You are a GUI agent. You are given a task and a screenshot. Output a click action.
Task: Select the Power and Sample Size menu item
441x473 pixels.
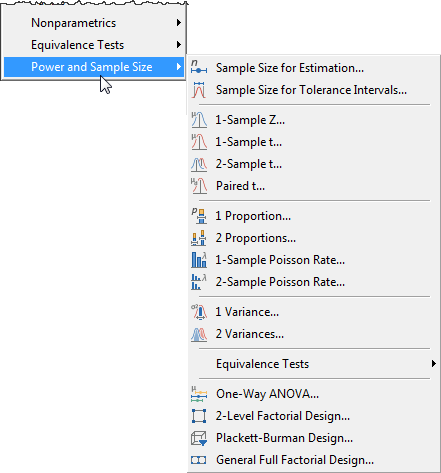pyautogui.click(x=94, y=67)
